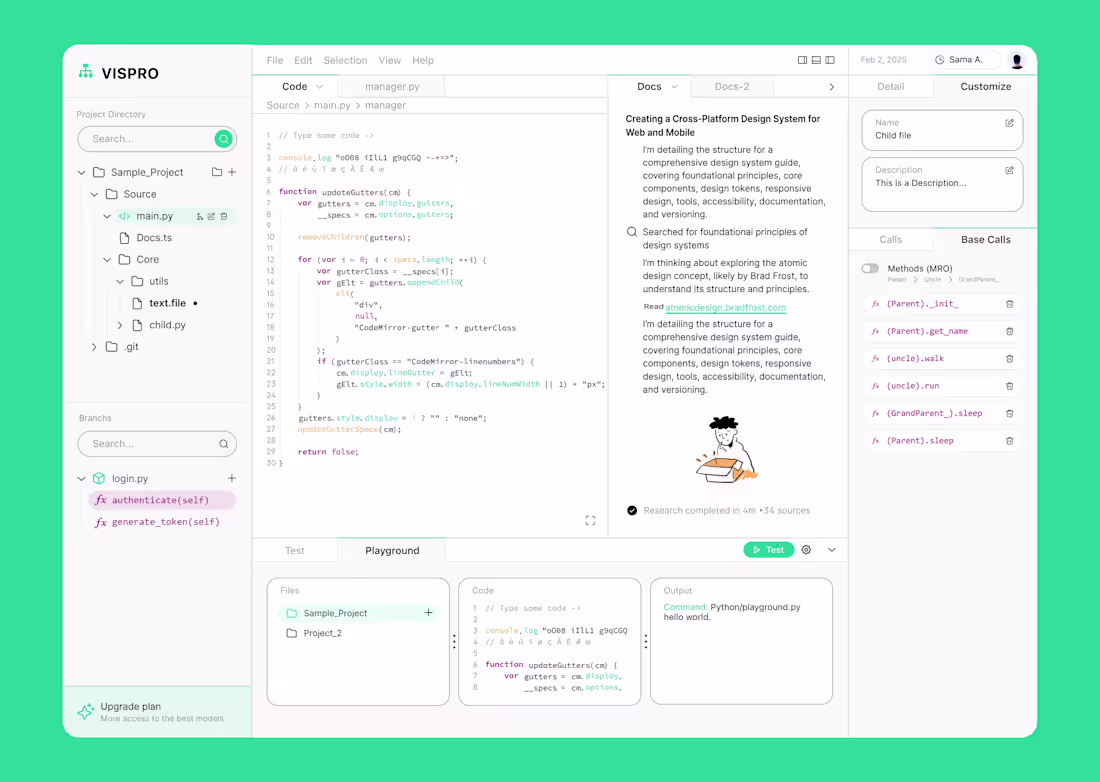Screen dimensions: 1100x782
Task: Open the atomicdesign.bradfrost.com link
Action: 725,307
